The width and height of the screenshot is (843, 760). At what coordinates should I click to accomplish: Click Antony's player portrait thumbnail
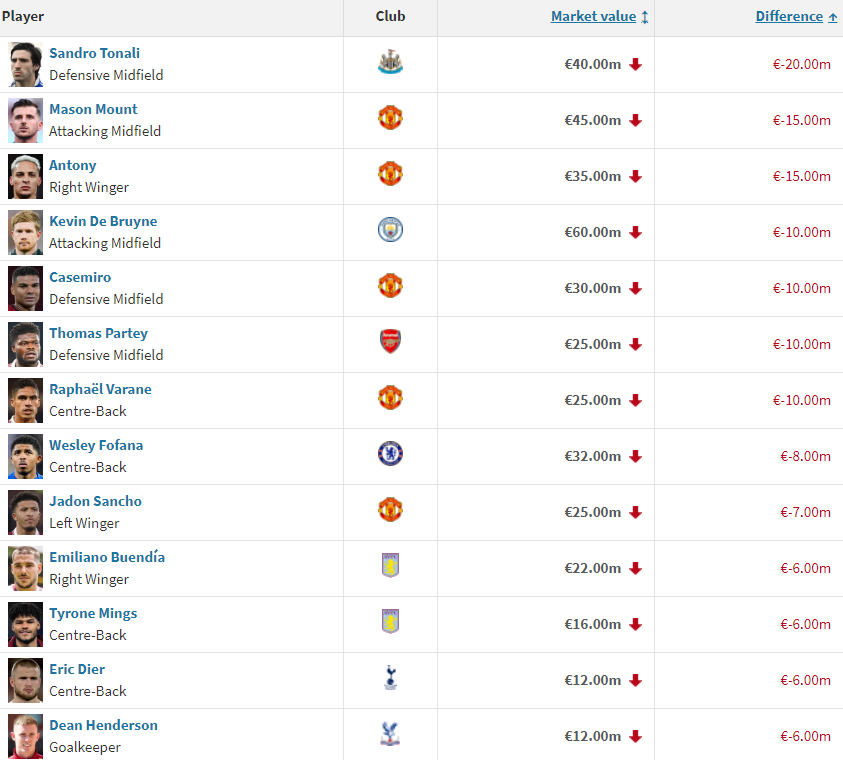tap(25, 176)
